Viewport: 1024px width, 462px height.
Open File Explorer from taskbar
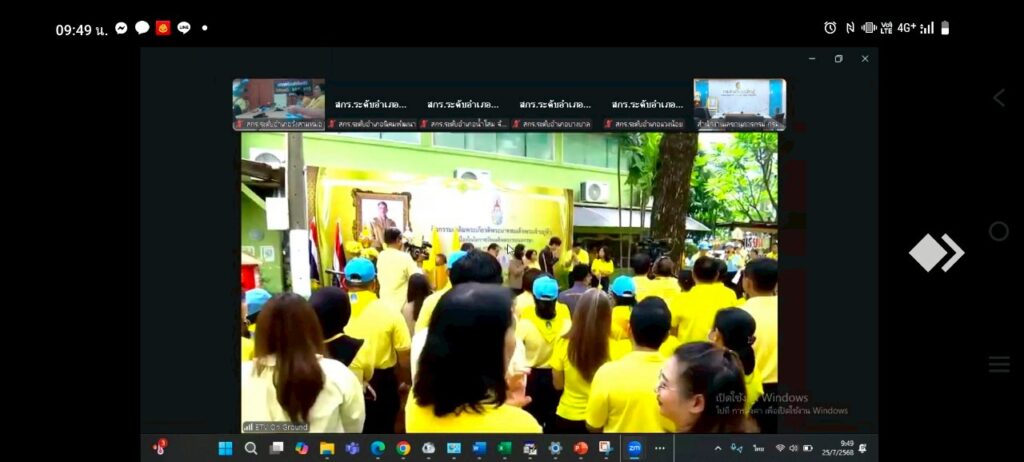pos(327,448)
